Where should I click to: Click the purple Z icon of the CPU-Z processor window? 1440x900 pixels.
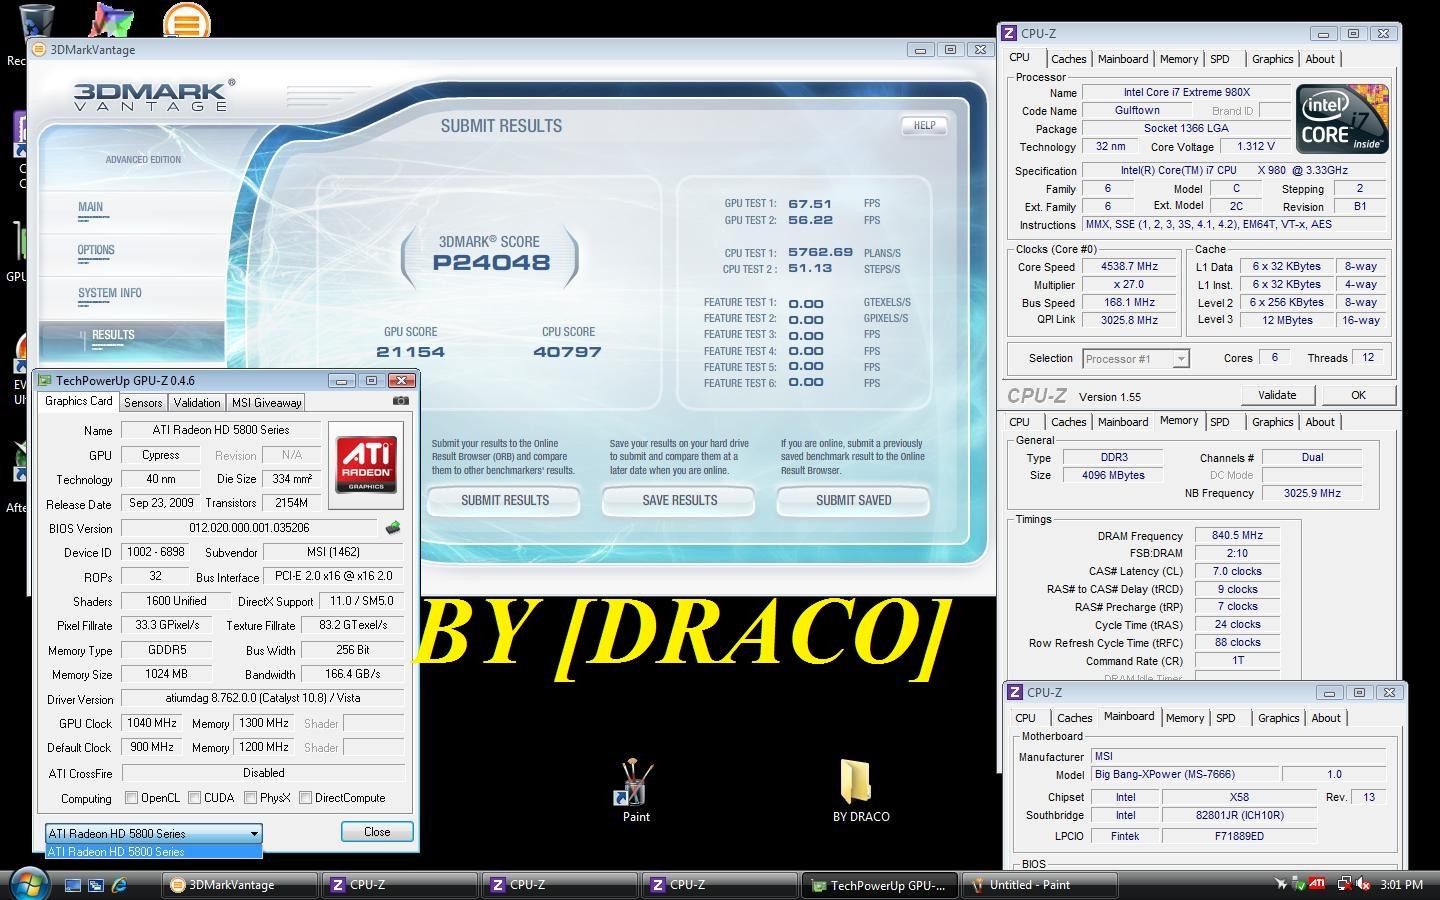[x=1009, y=33]
